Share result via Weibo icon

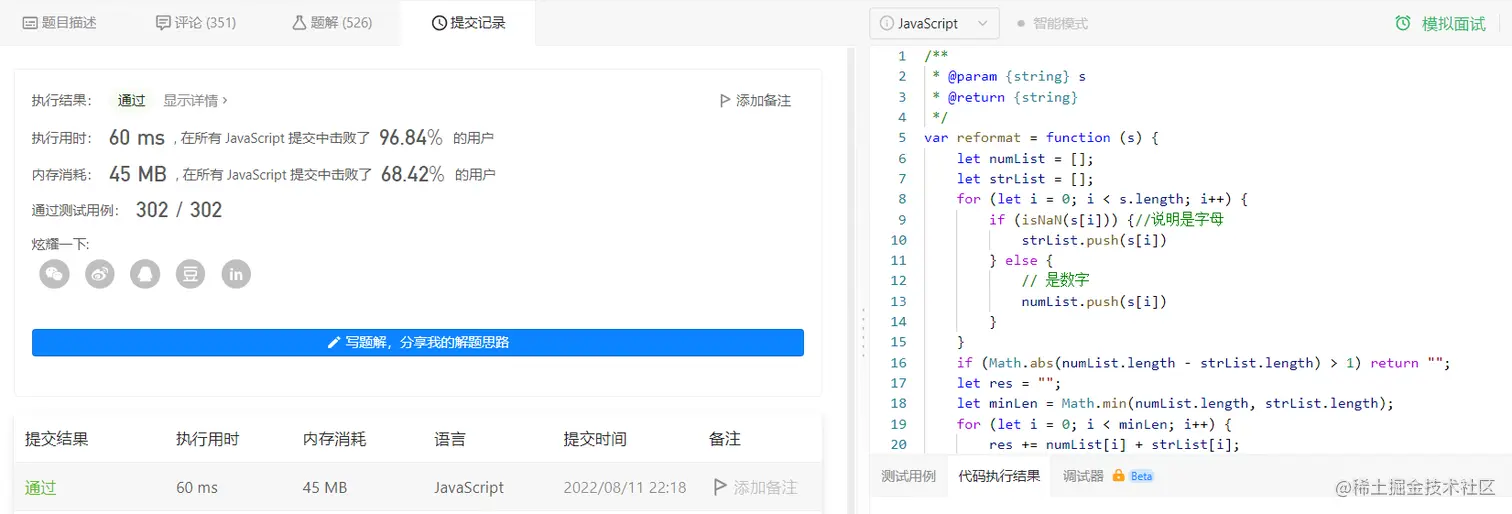[x=100, y=273]
